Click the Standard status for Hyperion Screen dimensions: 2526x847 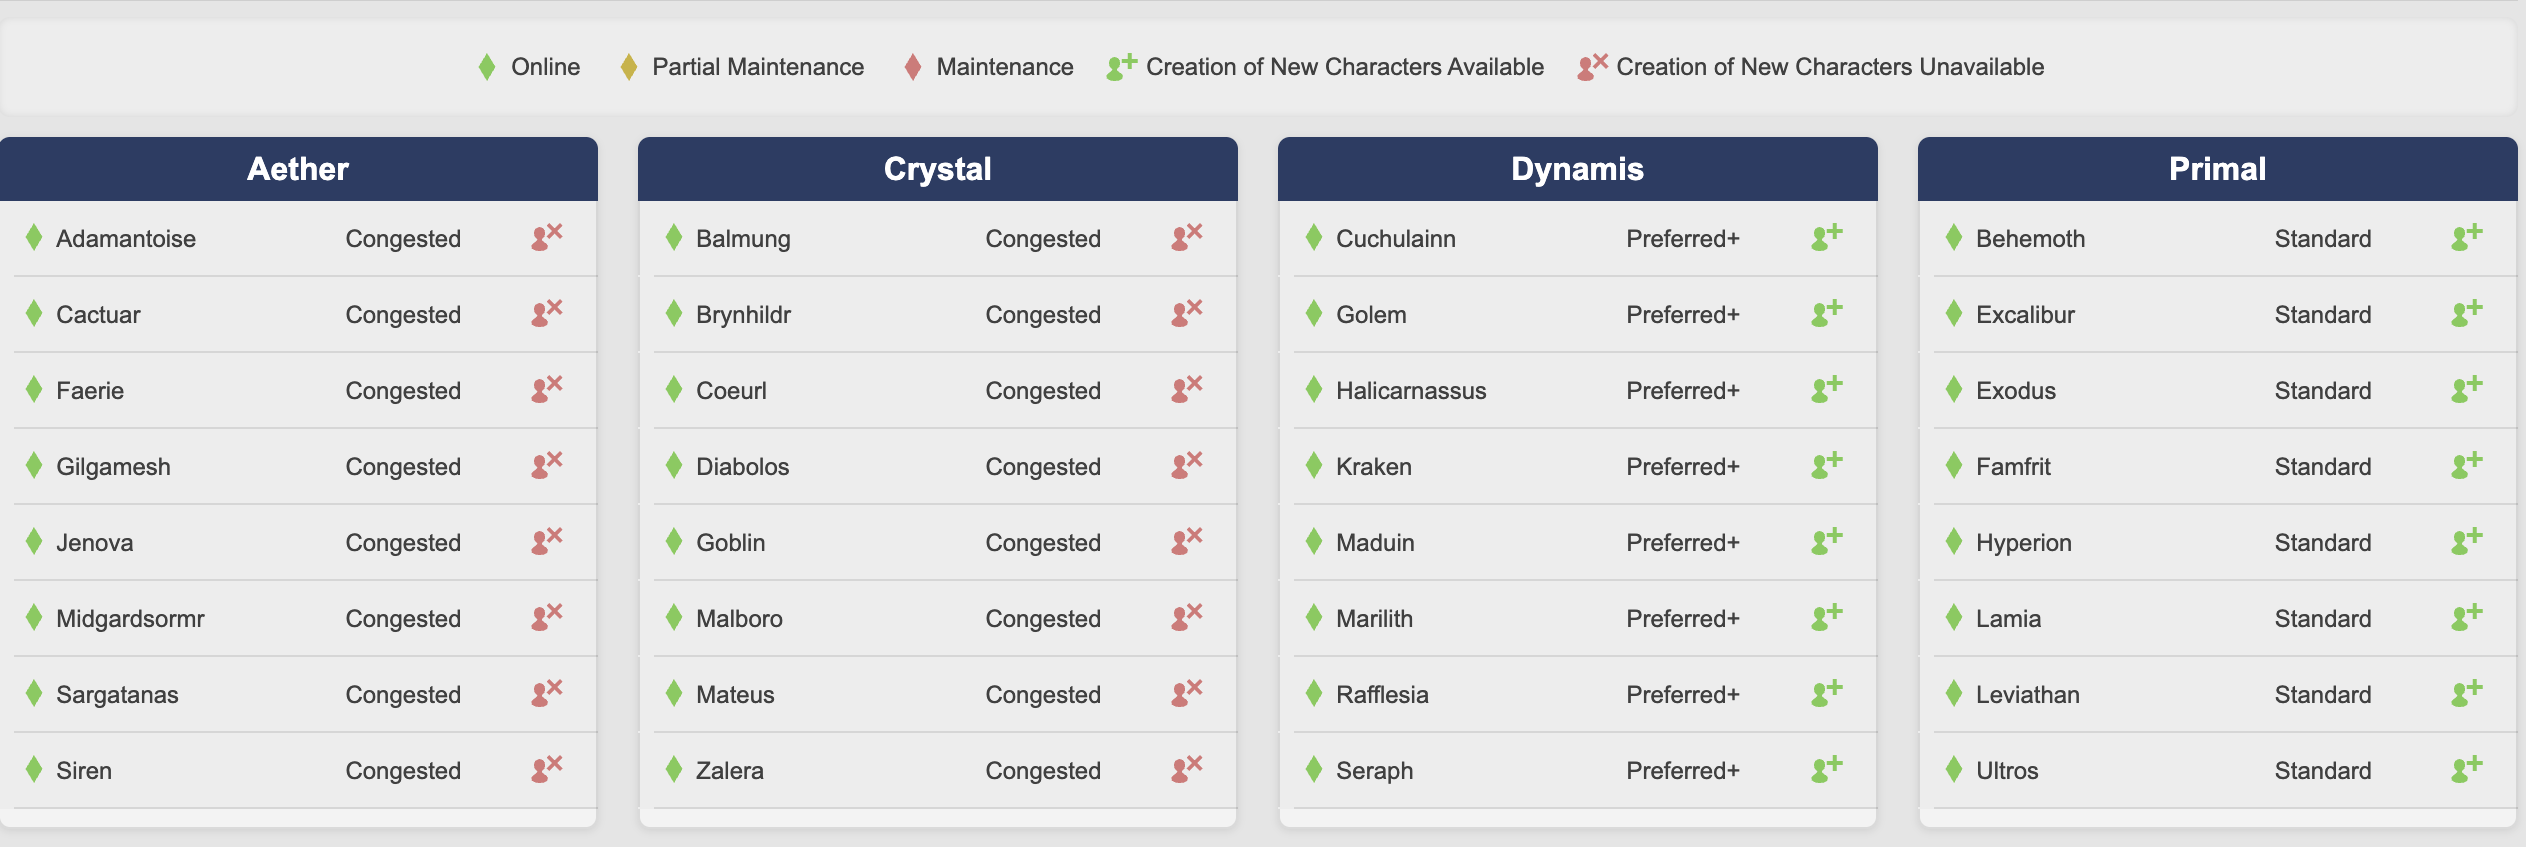click(x=2323, y=543)
